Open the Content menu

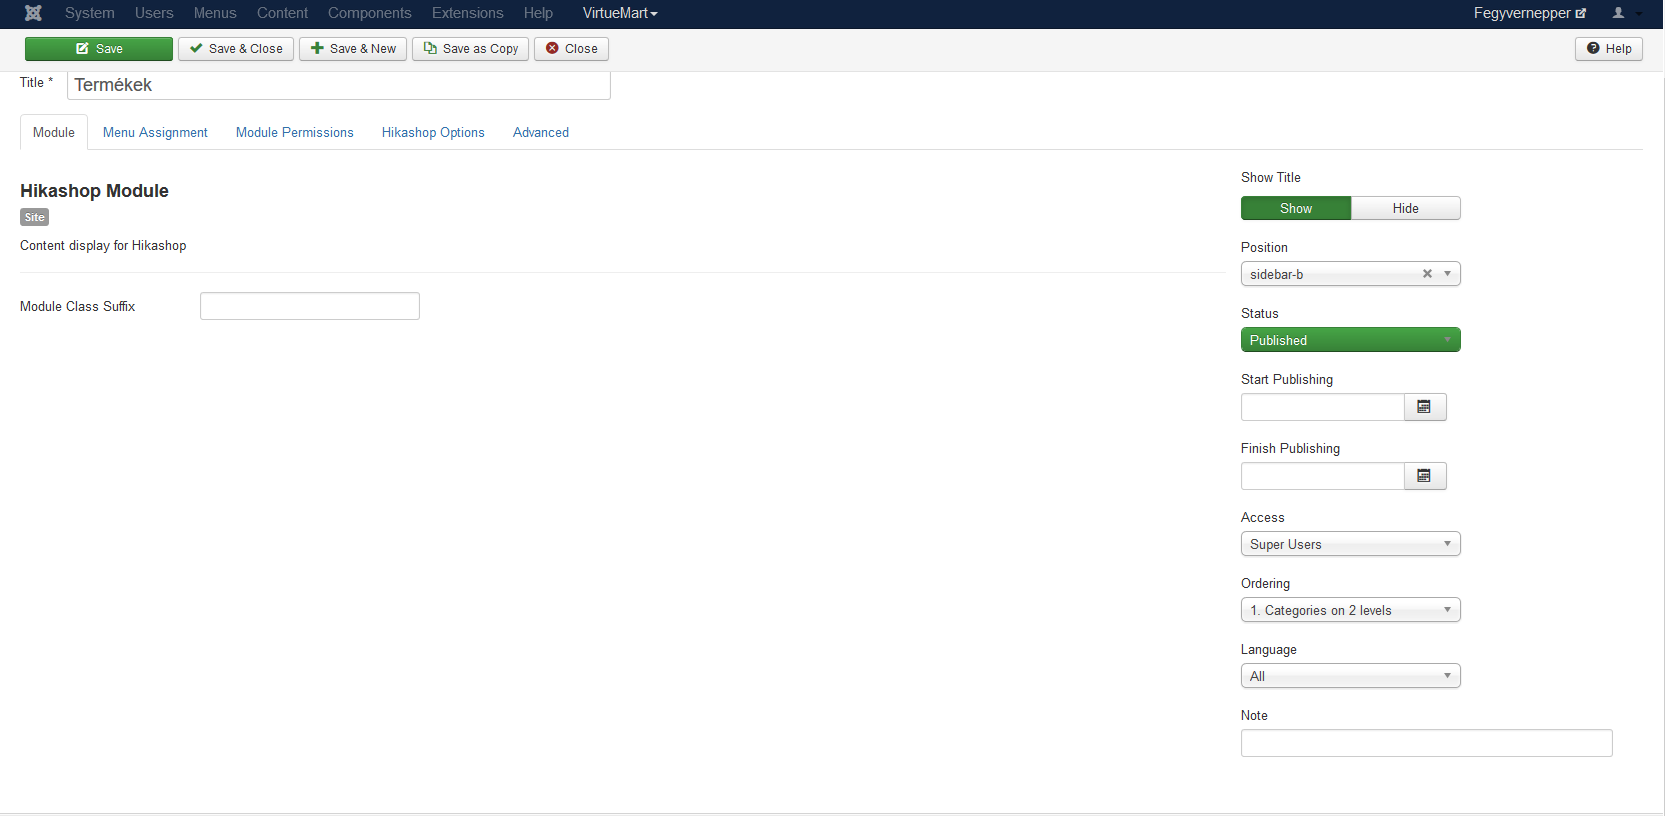click(x=282, y=13)
